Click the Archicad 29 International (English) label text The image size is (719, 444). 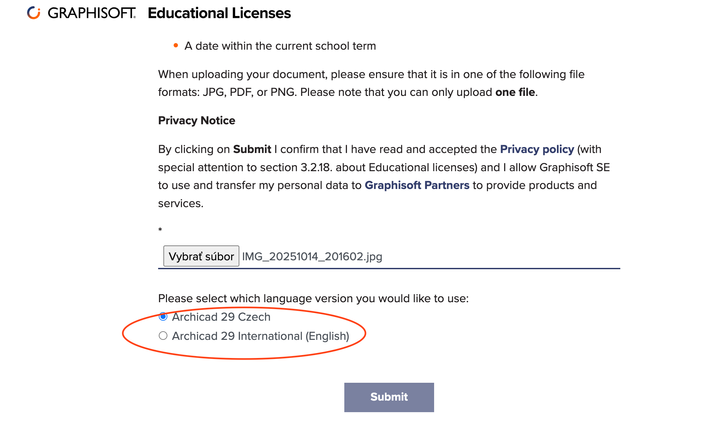260,336
